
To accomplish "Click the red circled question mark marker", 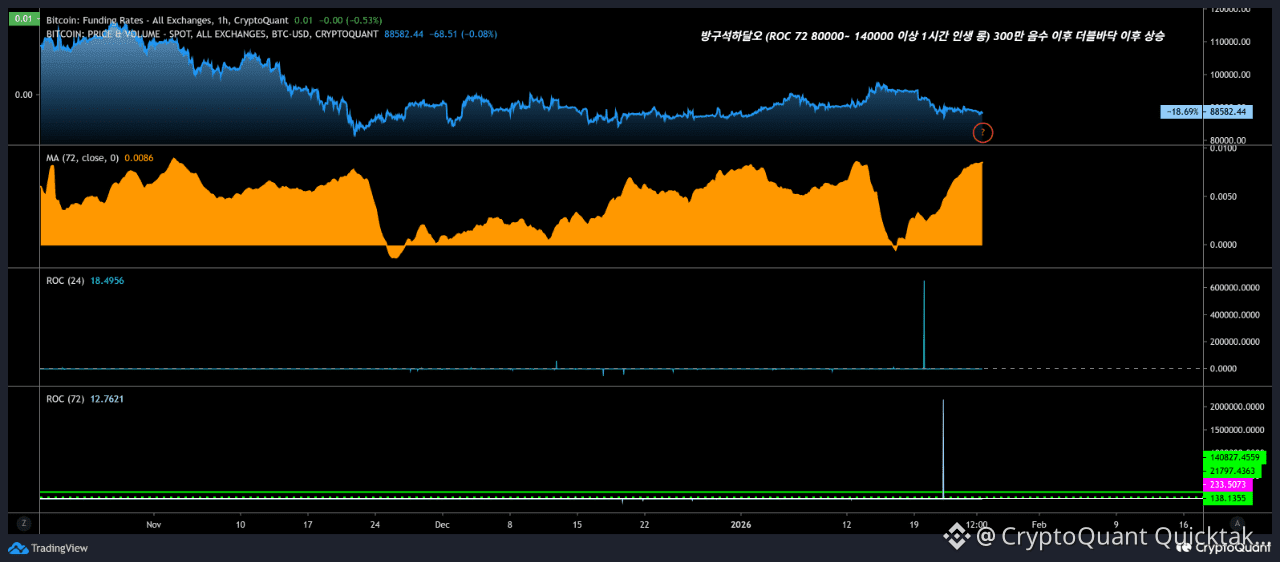I will coord(982,132).
